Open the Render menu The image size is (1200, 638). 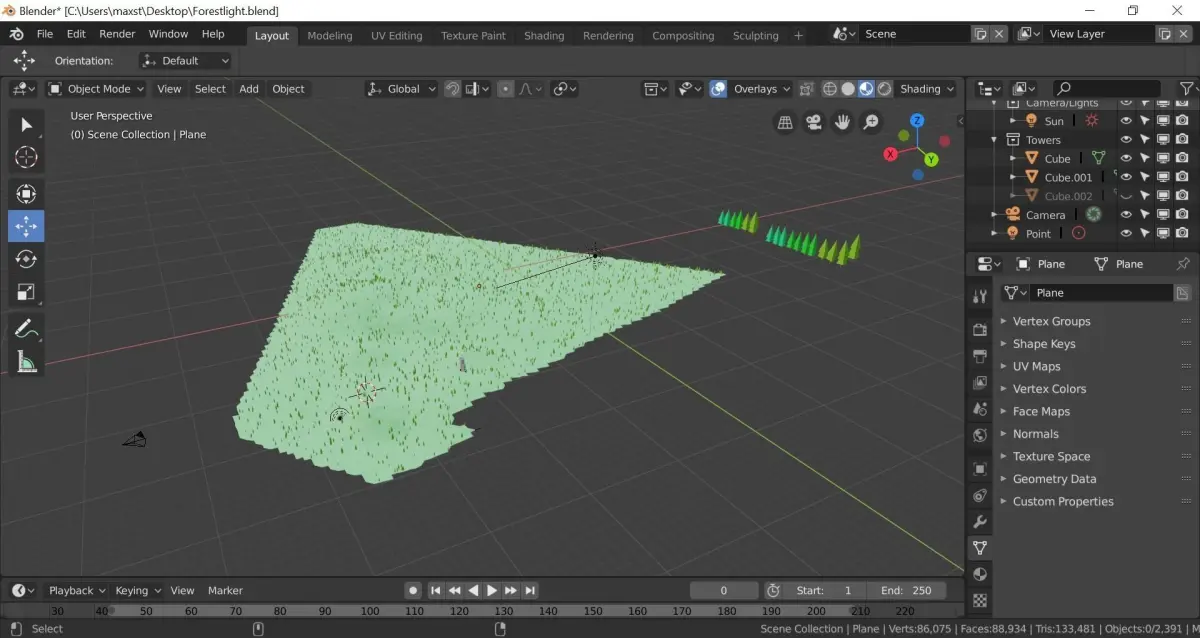(117, 34)
